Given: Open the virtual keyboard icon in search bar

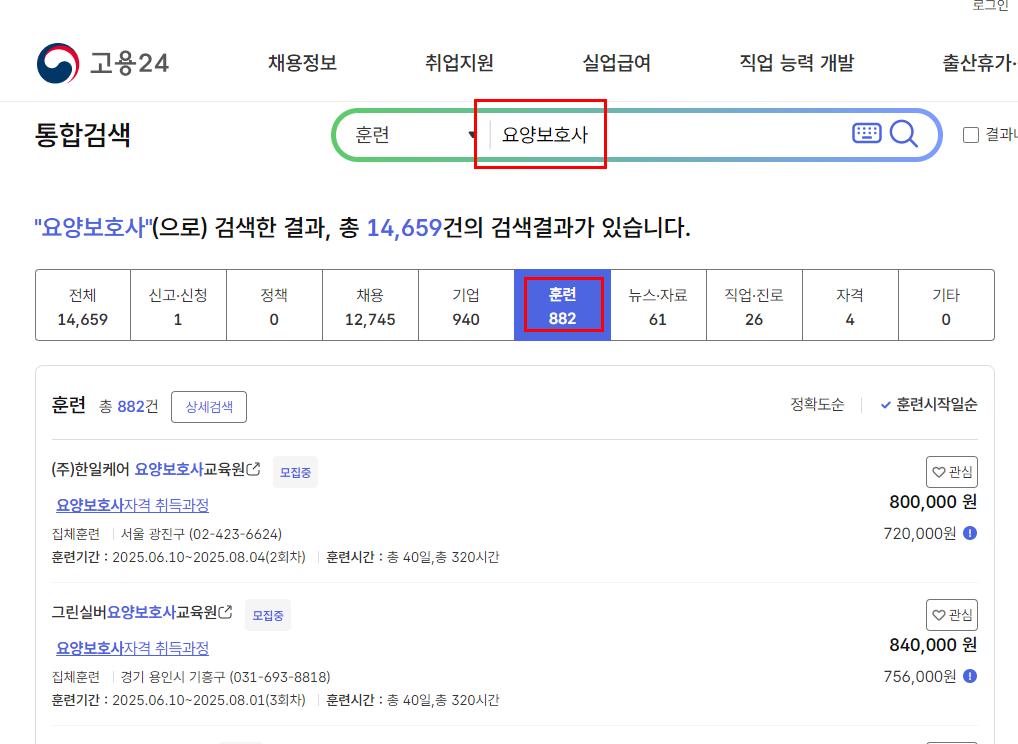Looking at the screenshot, I should [866, 133].
